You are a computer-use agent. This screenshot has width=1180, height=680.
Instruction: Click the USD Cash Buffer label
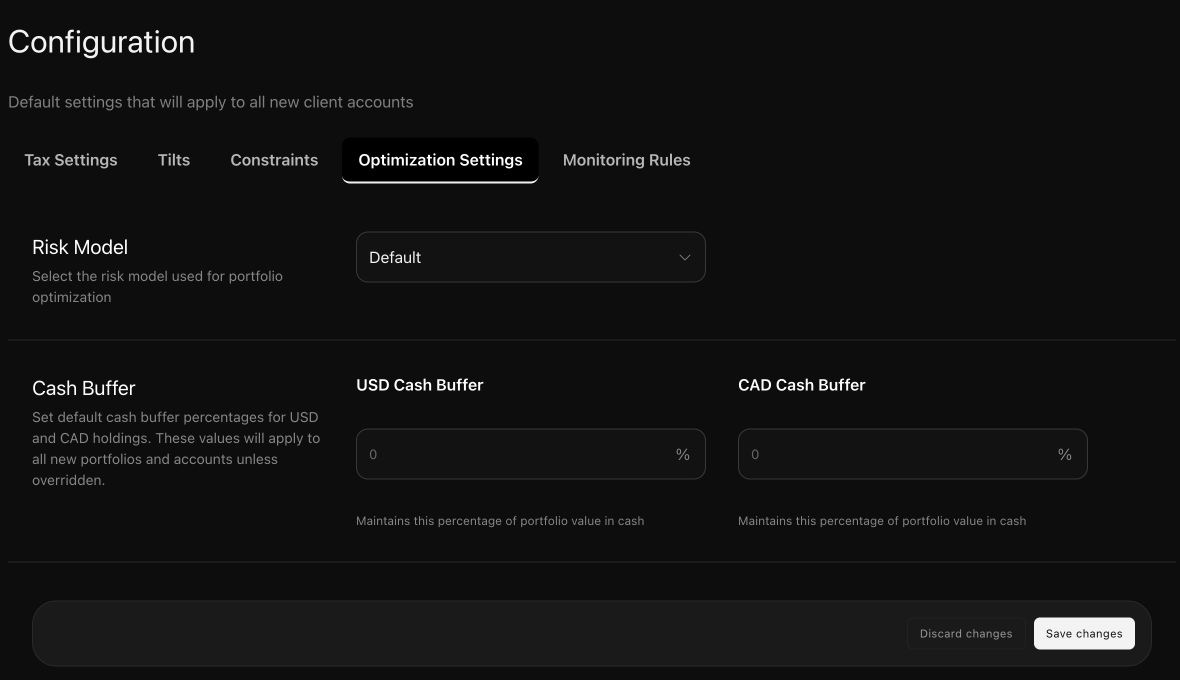coord(419,385)
